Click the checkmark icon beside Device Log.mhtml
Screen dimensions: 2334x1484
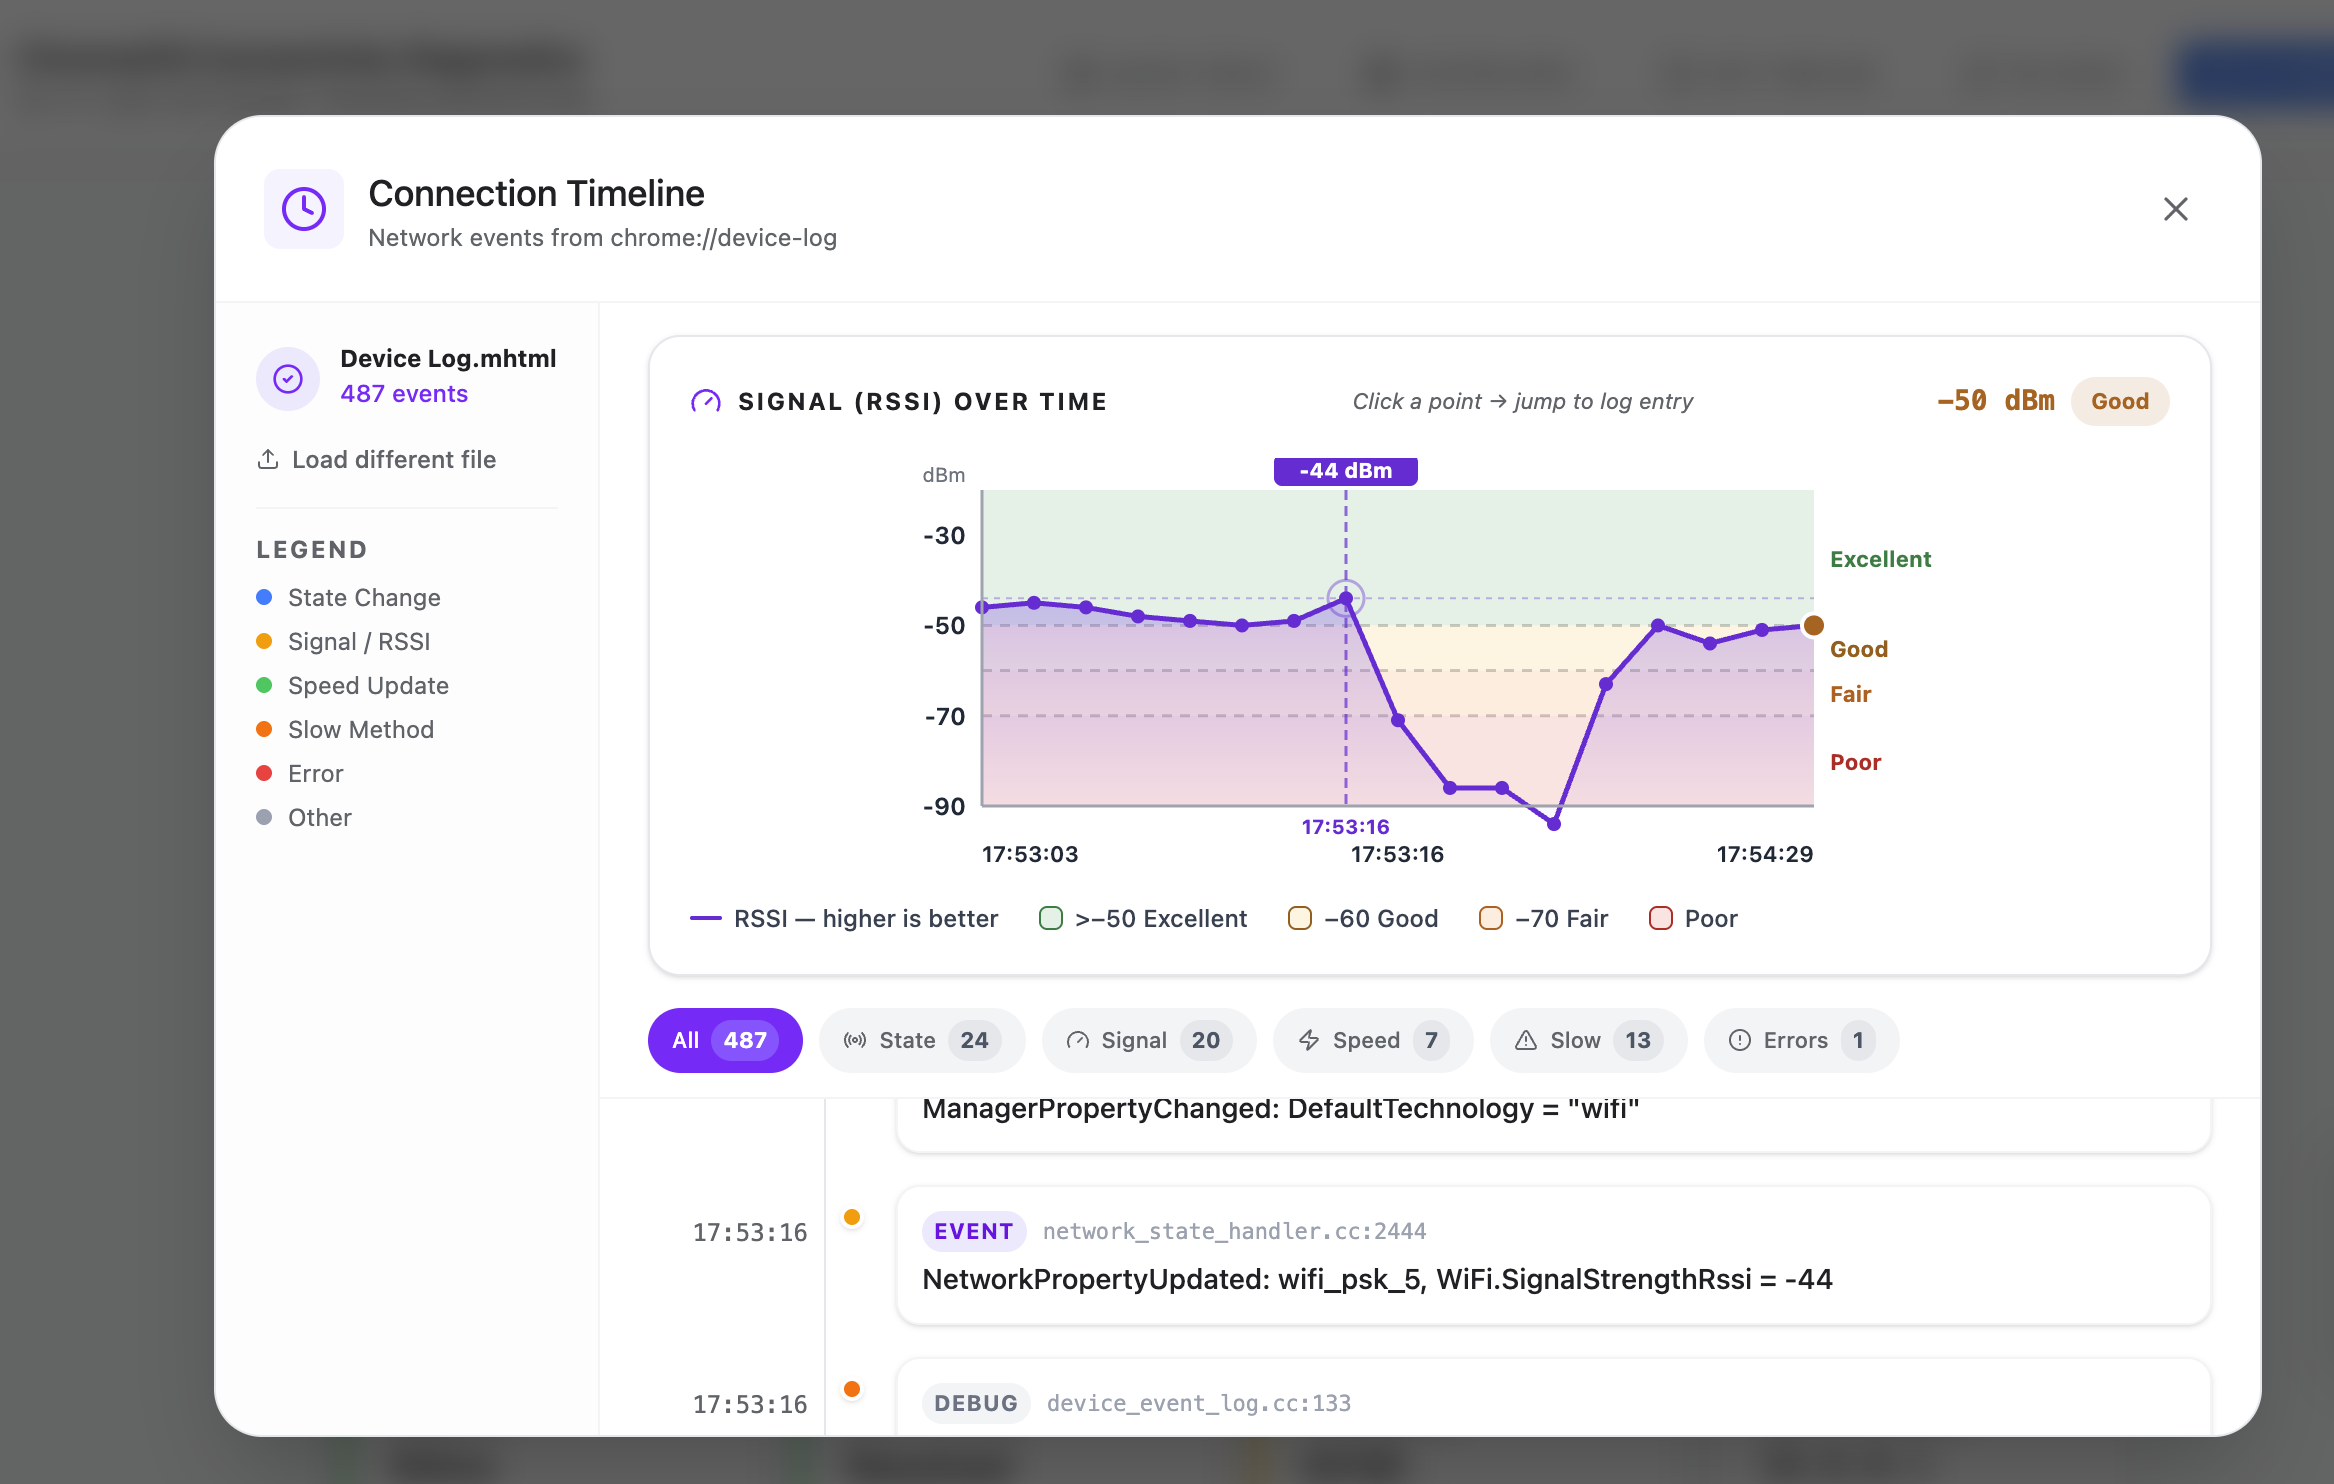[288, 379]
